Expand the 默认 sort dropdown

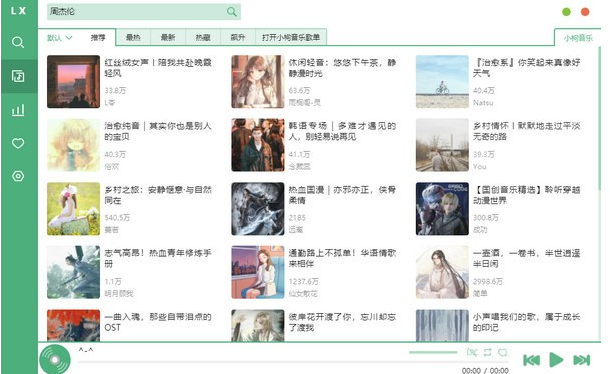(60, 38)
